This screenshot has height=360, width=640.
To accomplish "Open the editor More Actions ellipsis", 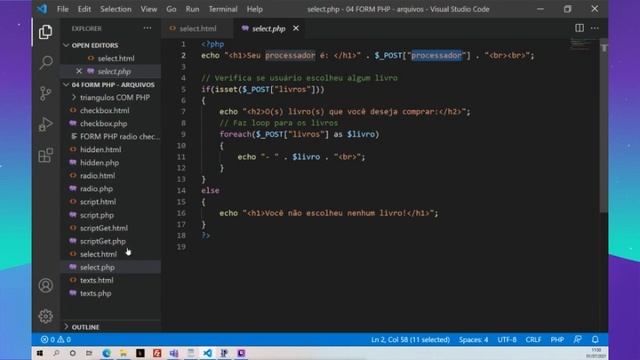I will [595, 28].
